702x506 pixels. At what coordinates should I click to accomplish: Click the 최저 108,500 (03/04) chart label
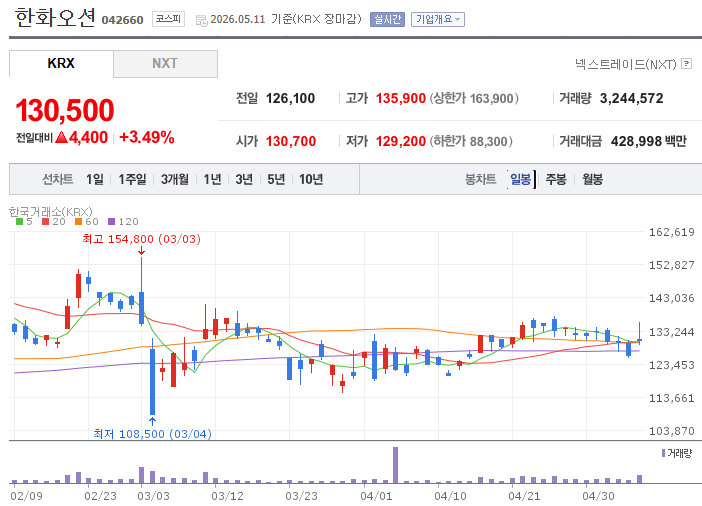click(x=152, y=433)
